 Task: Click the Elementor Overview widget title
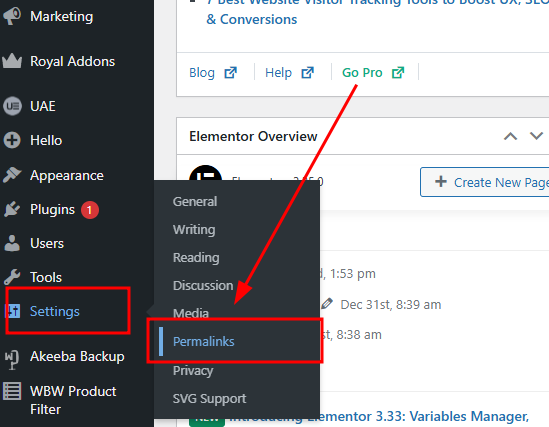pos(253,136)
